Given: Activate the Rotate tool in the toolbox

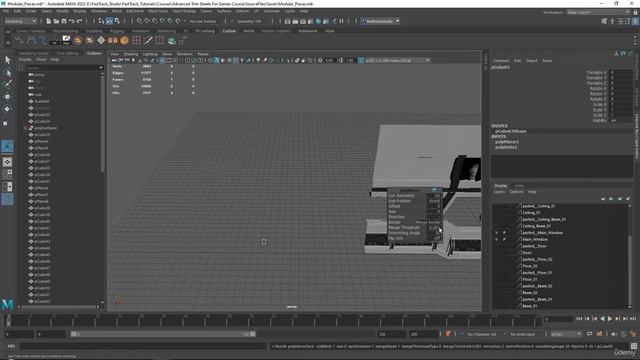Looking at the screenshot, I should (8, 109).
